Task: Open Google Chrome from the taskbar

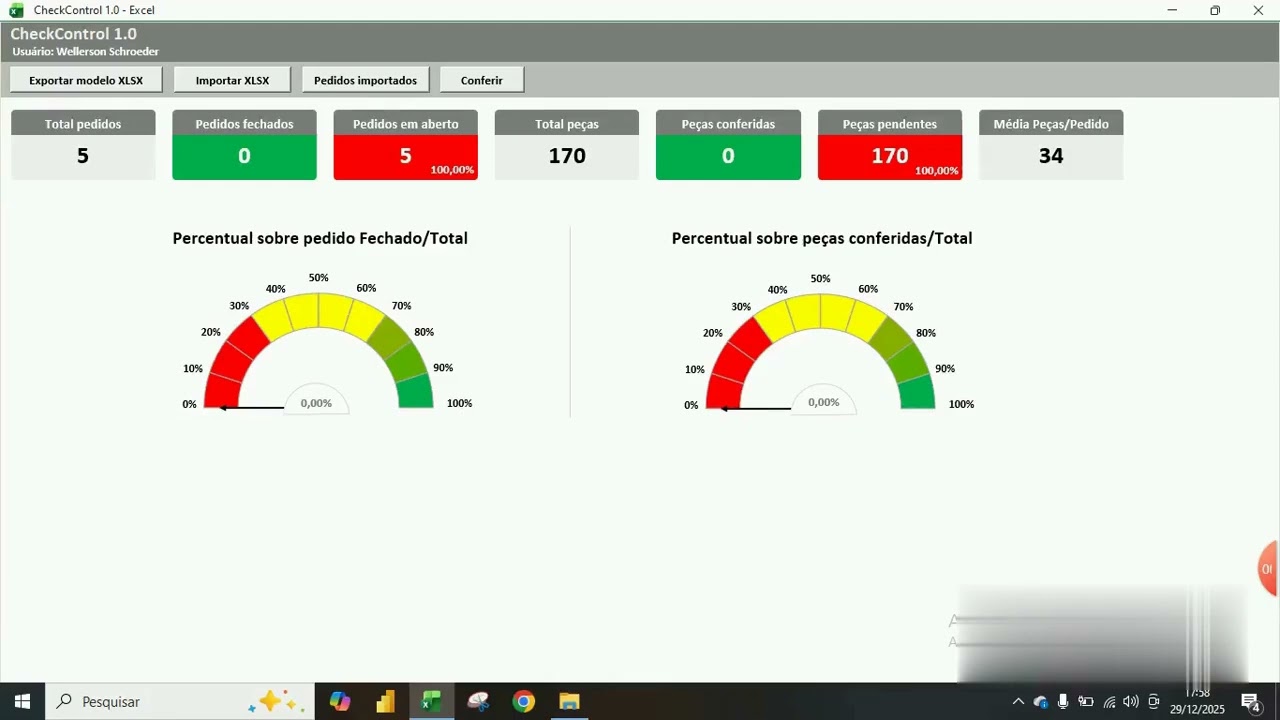Action: pos(524,701)
